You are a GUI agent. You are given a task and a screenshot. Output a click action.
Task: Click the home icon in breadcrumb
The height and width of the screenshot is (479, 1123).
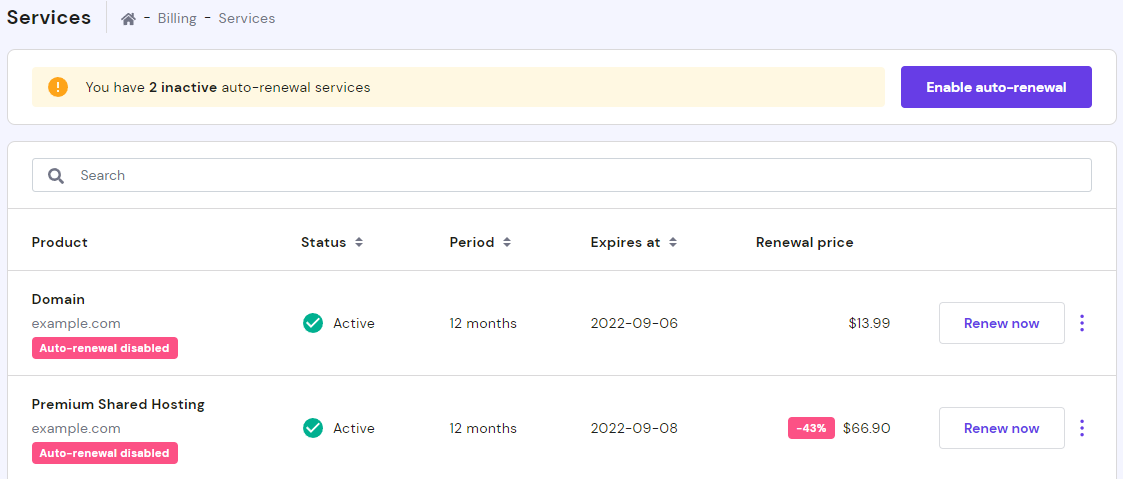(128, 19)
